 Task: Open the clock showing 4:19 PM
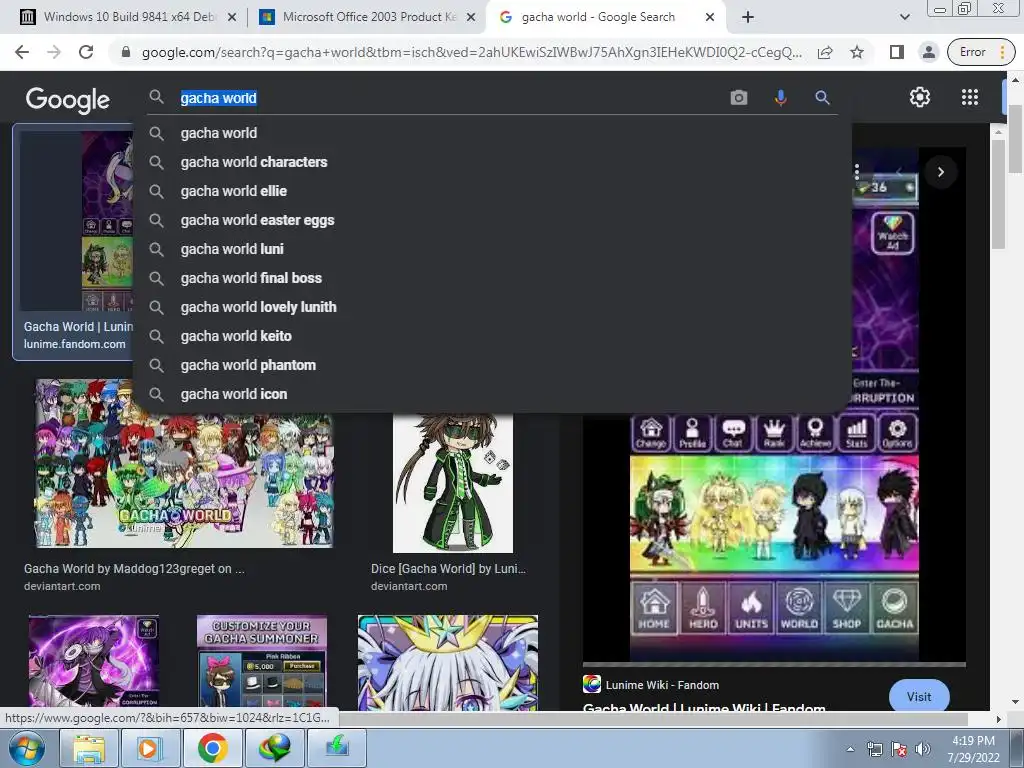pyautogui.click(x=973, y=749)
